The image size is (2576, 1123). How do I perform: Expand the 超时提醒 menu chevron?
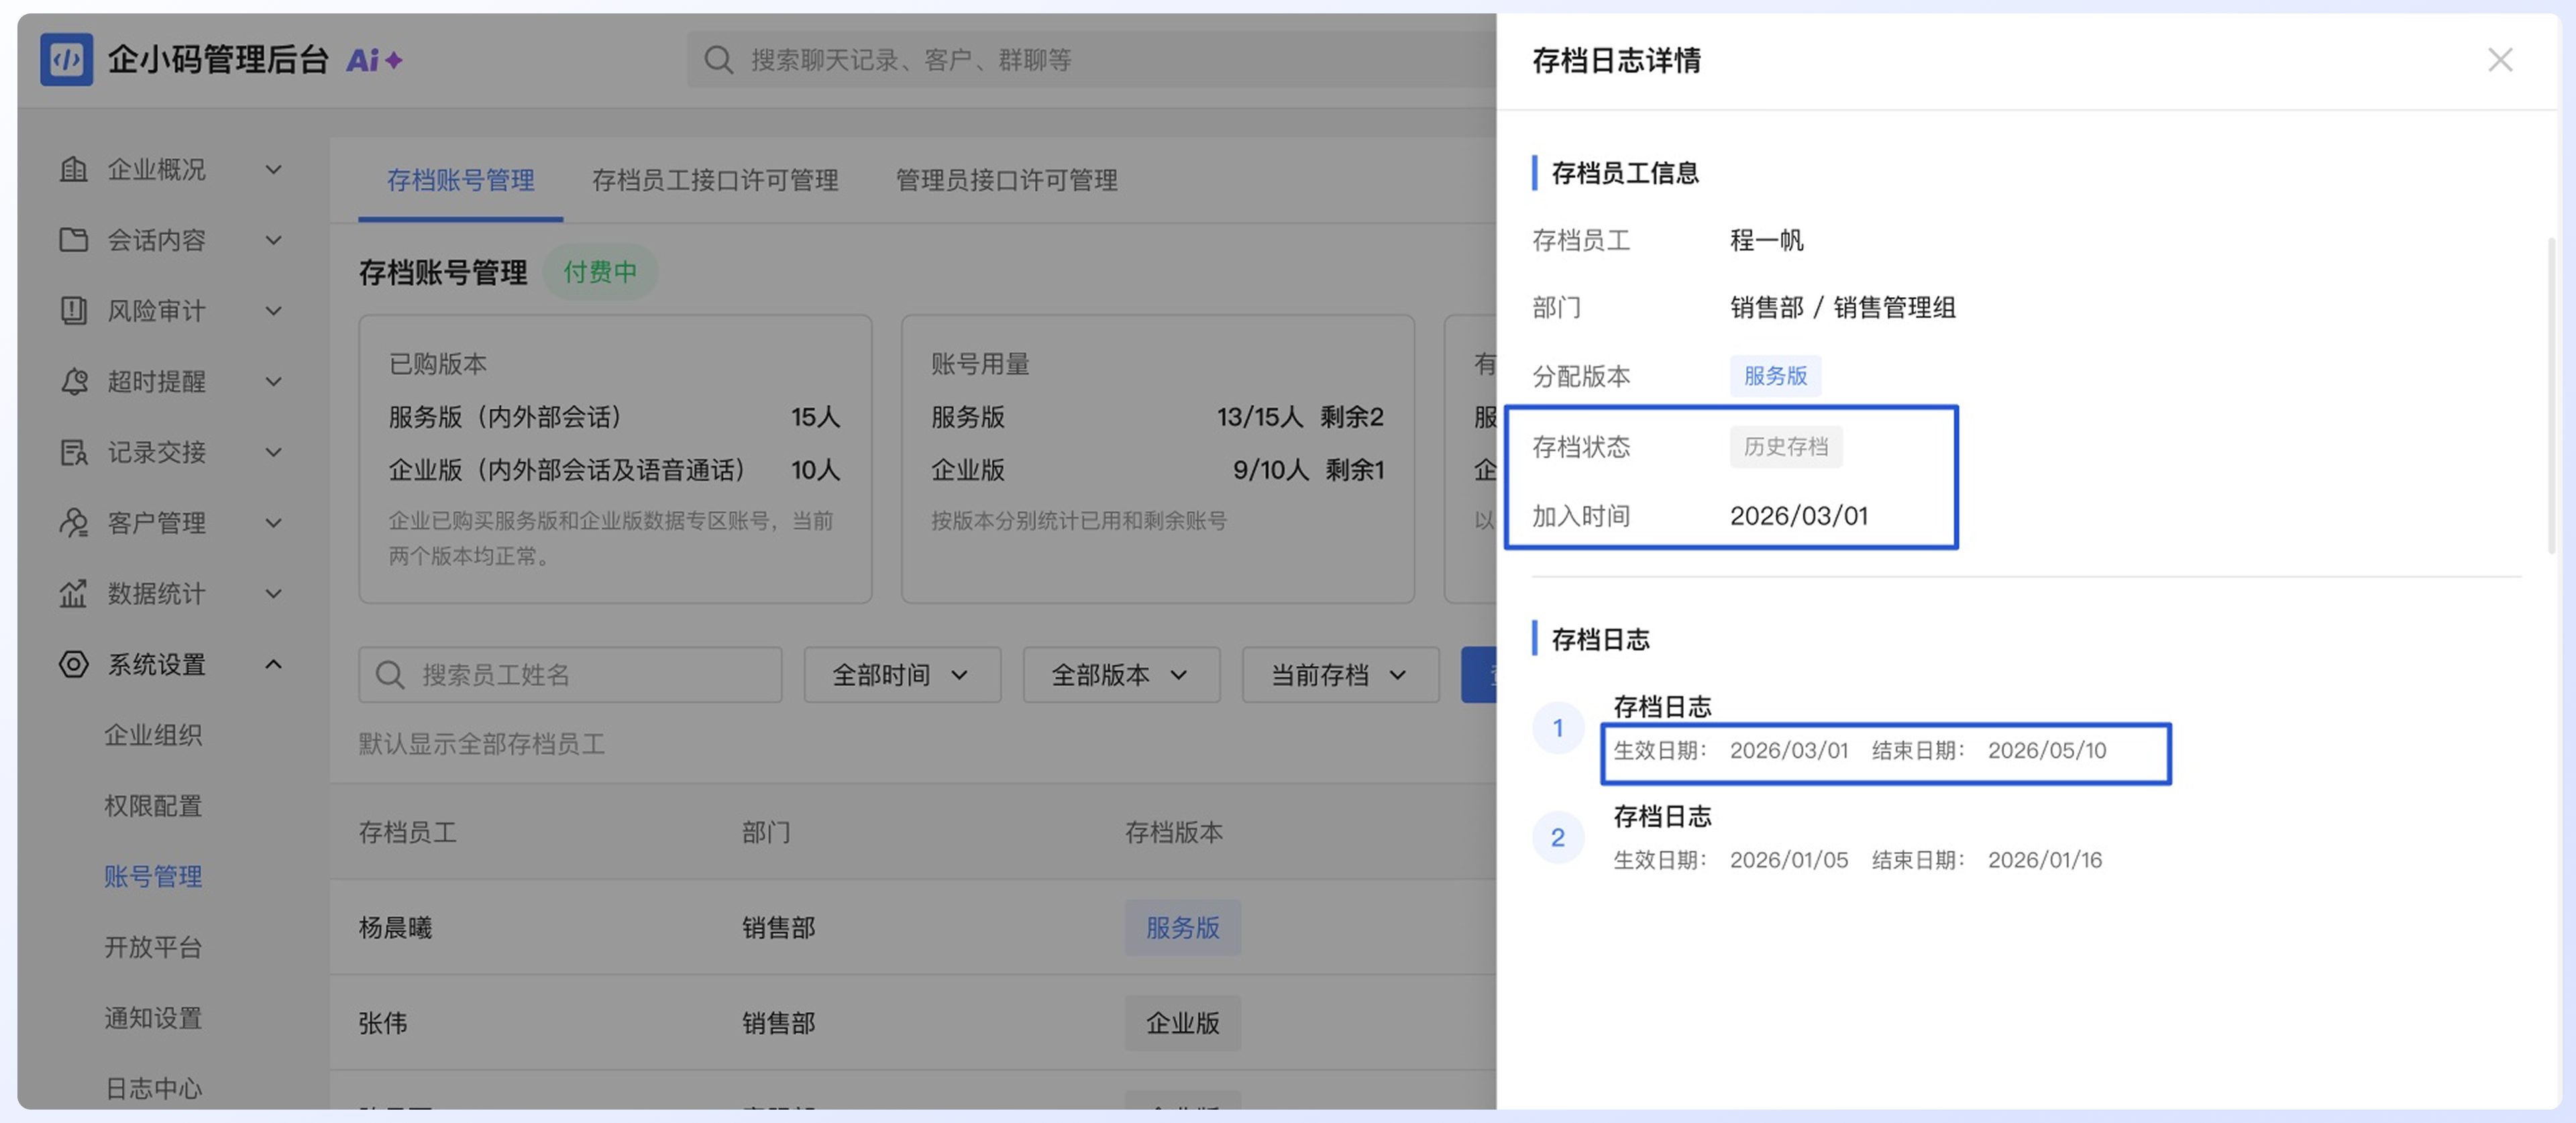(x=273, y=382)
